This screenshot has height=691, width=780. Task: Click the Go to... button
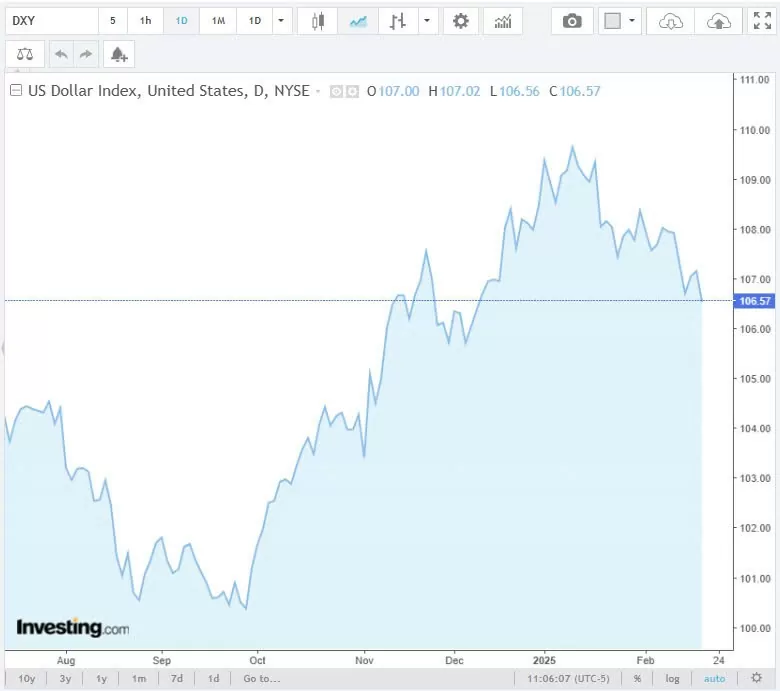tap(261, 679)
